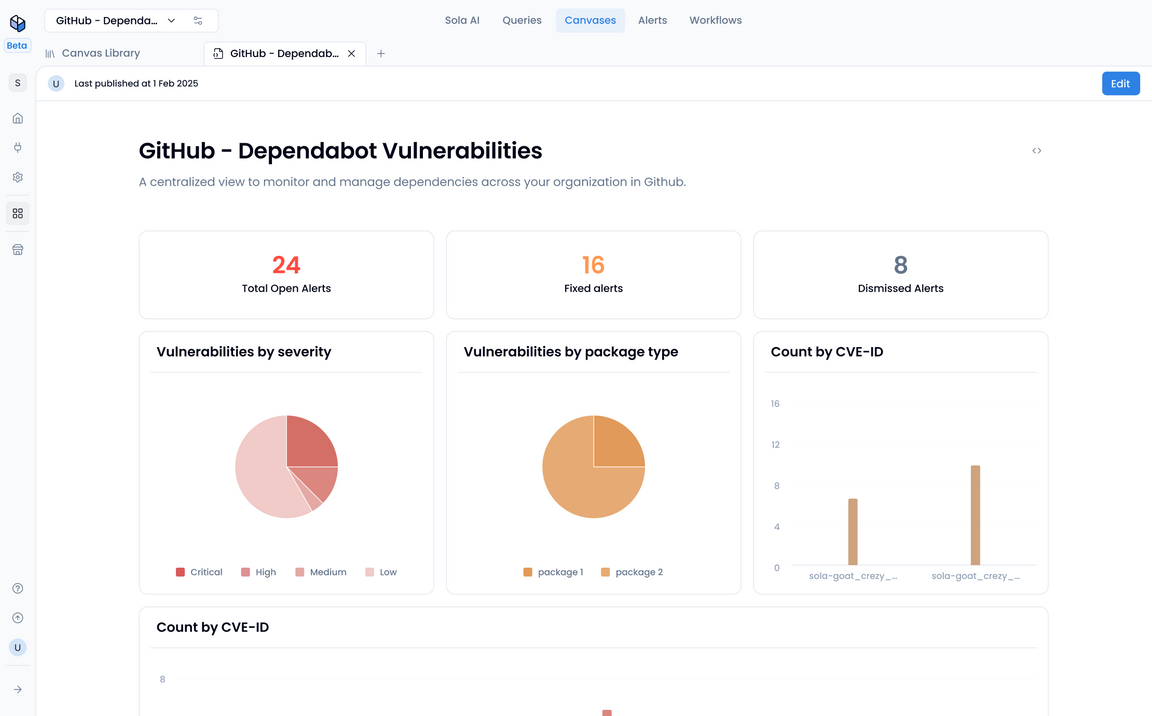Go to Home in sidebar
Screen dimensions: 1152x716
(18, 118)
